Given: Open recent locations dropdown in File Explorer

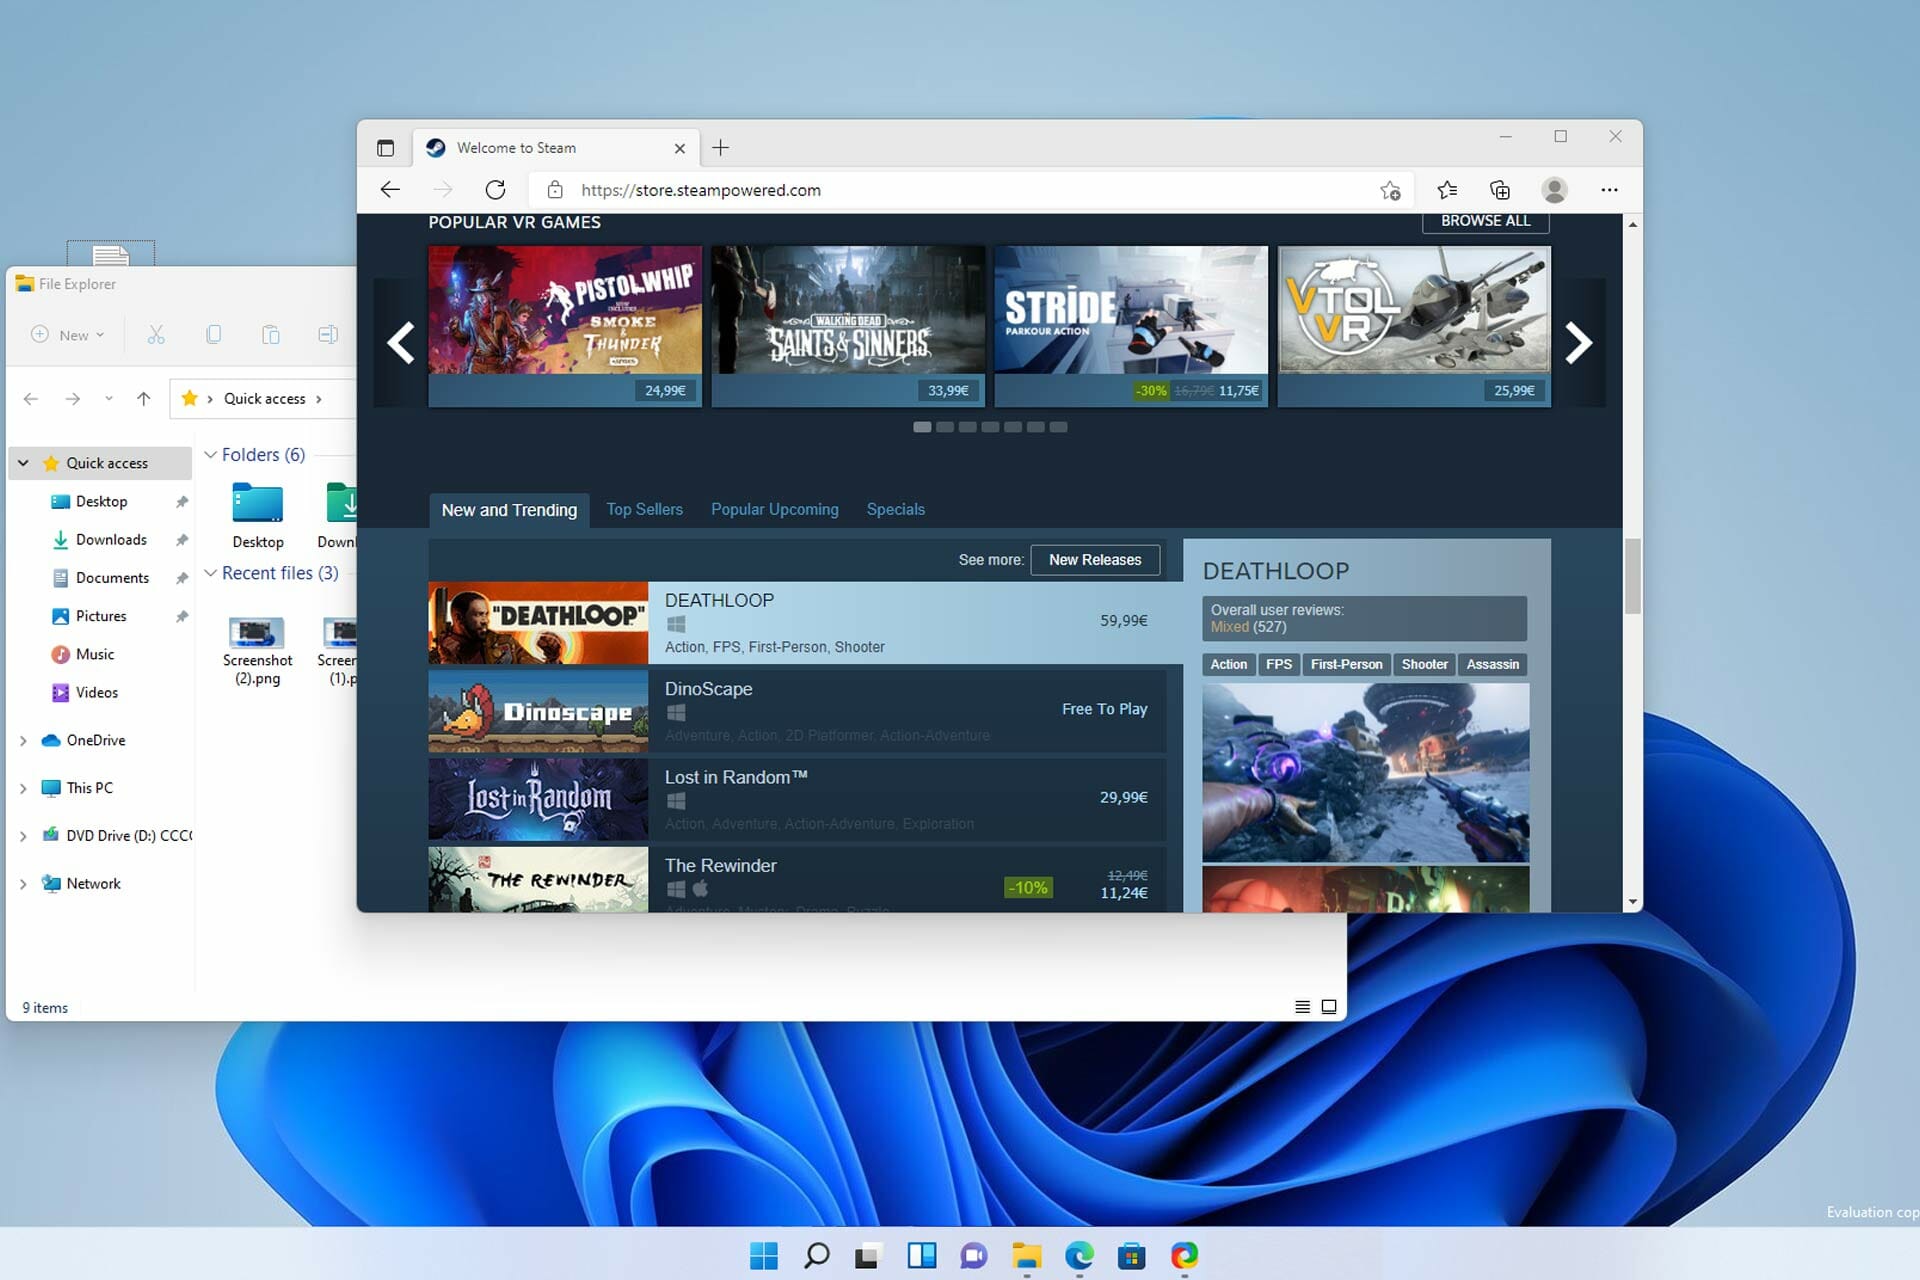Looking at the screenshot, I should tap(108, 399).
